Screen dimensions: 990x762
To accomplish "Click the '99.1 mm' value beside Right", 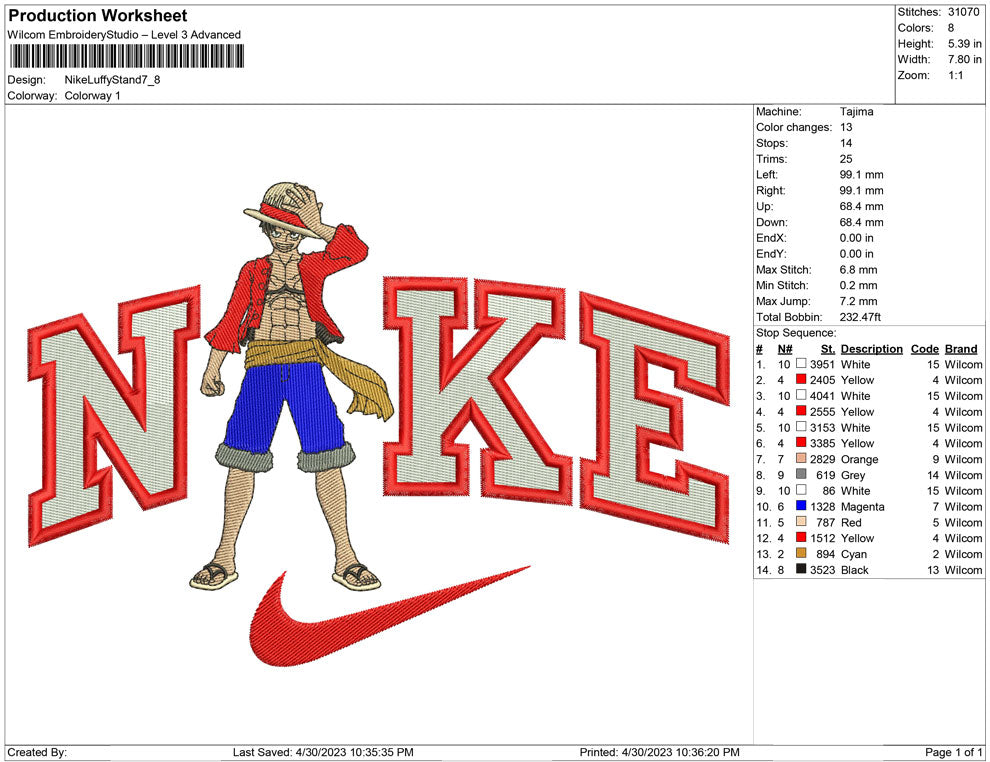I will tap(862, 191).
